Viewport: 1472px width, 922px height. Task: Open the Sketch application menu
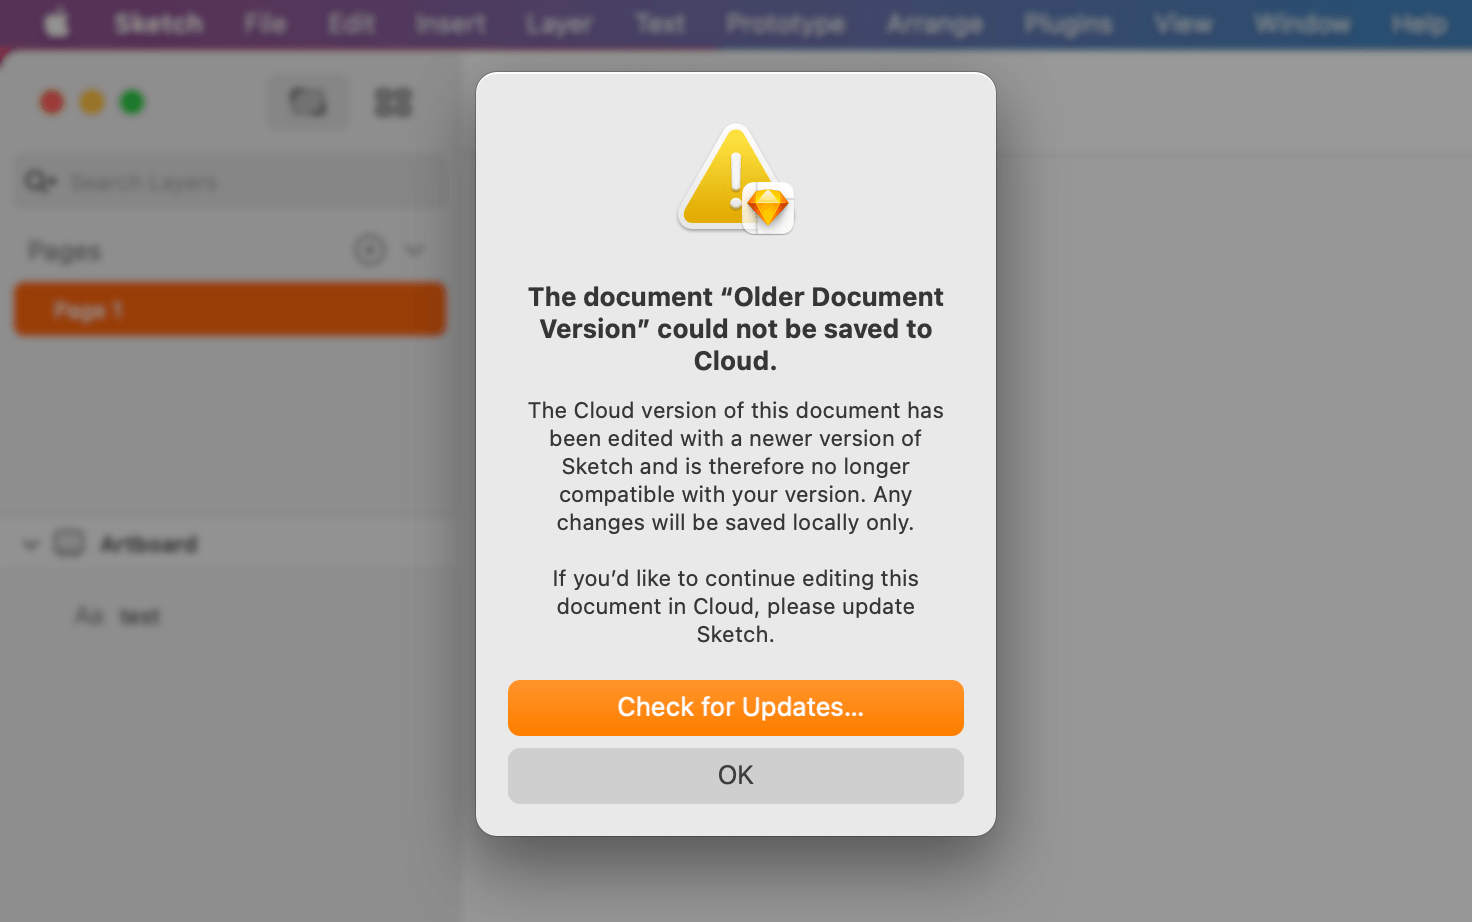coord(158,23)
